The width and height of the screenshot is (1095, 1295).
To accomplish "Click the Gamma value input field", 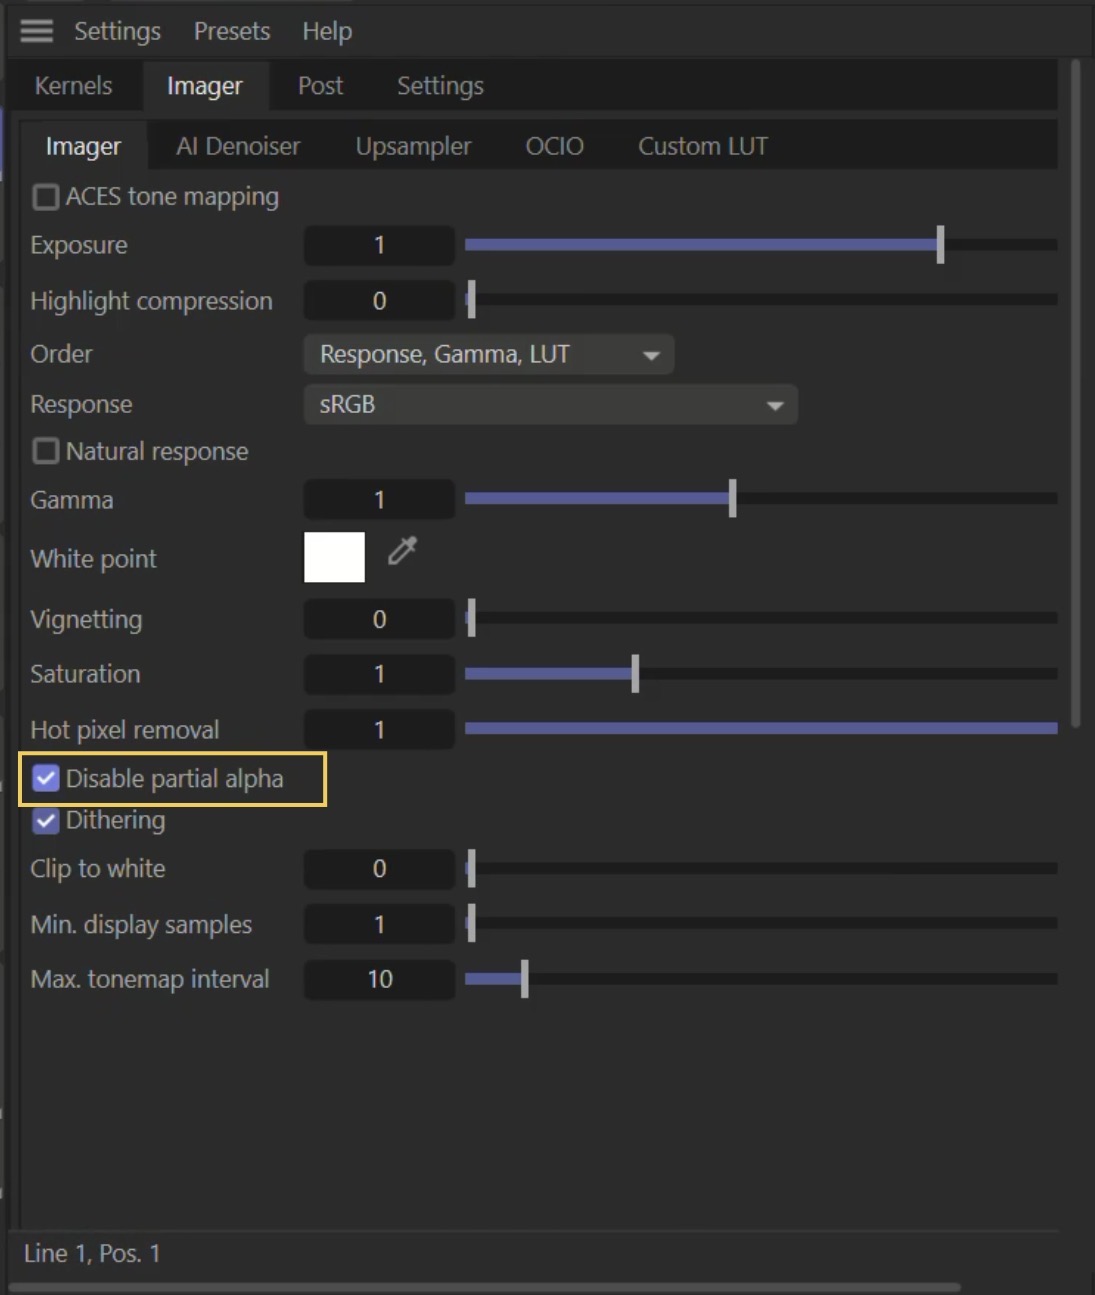I will click(379, 500).
